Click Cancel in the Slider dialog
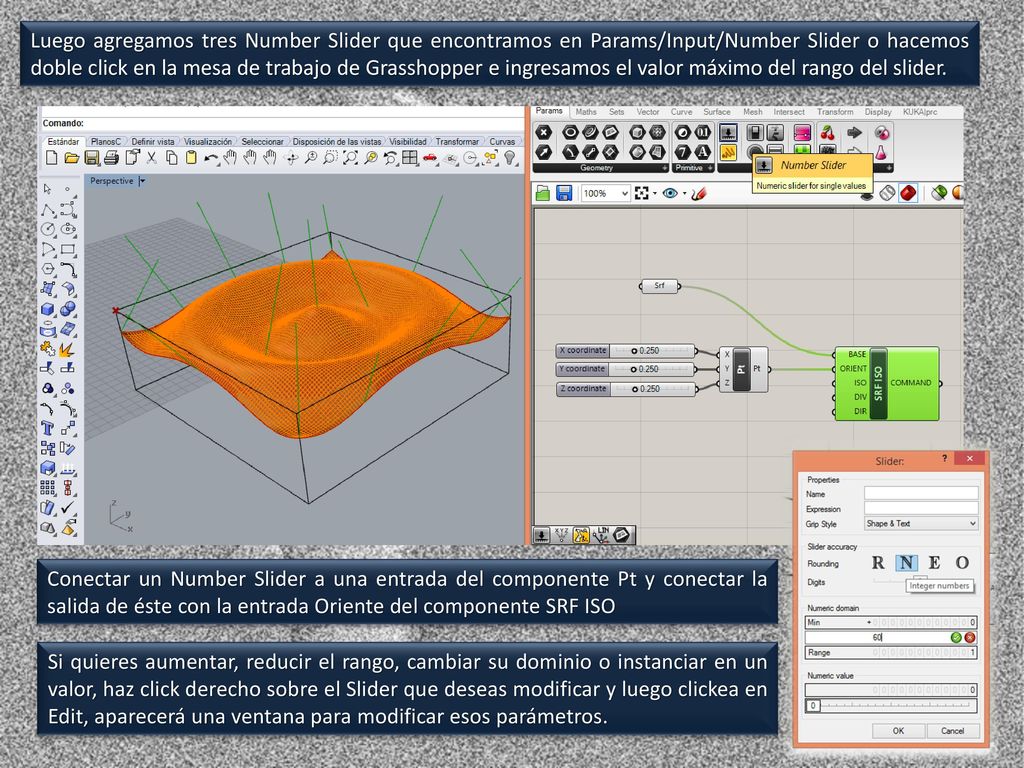Image resolution: width=1024 pixels, height=768 pixels. coord(953,731)
